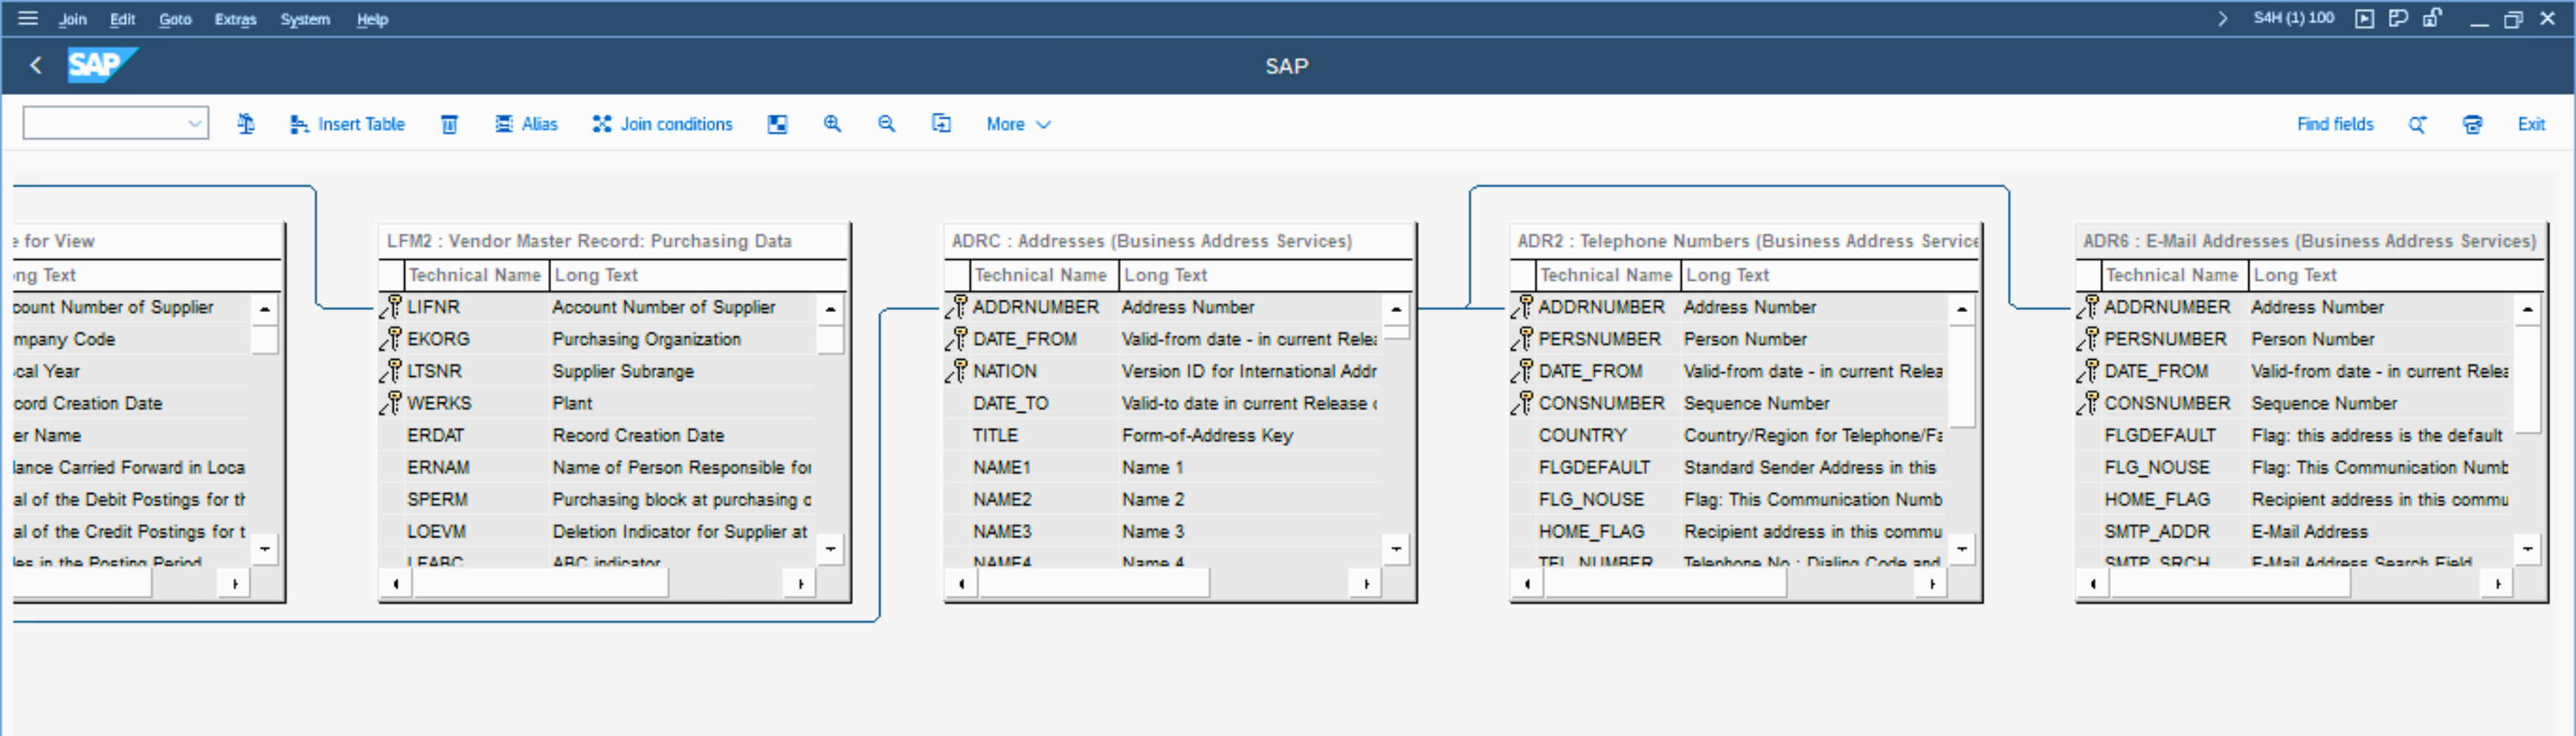Image resolution: width=2576 pixels, height=736 pixels.
Task: Click the trash Delete icon in toolbar
Action: [x=449, y=124]
